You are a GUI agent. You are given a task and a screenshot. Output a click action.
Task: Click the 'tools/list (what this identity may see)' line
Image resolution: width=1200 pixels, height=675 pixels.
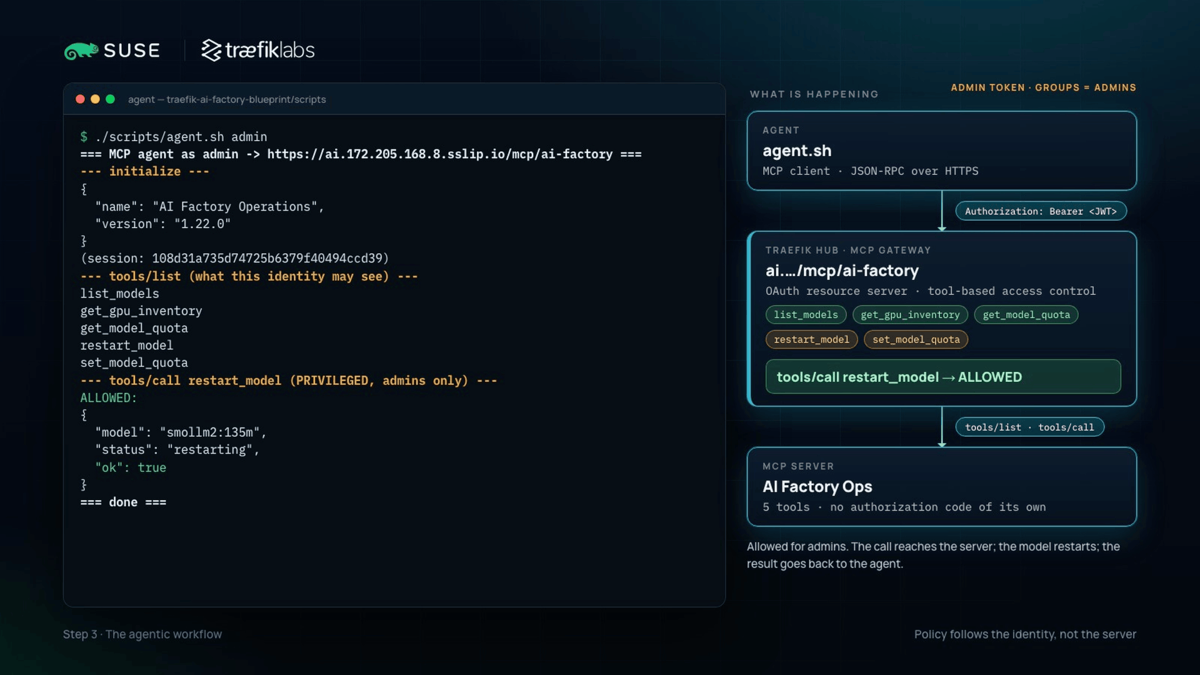click(249, 276)
